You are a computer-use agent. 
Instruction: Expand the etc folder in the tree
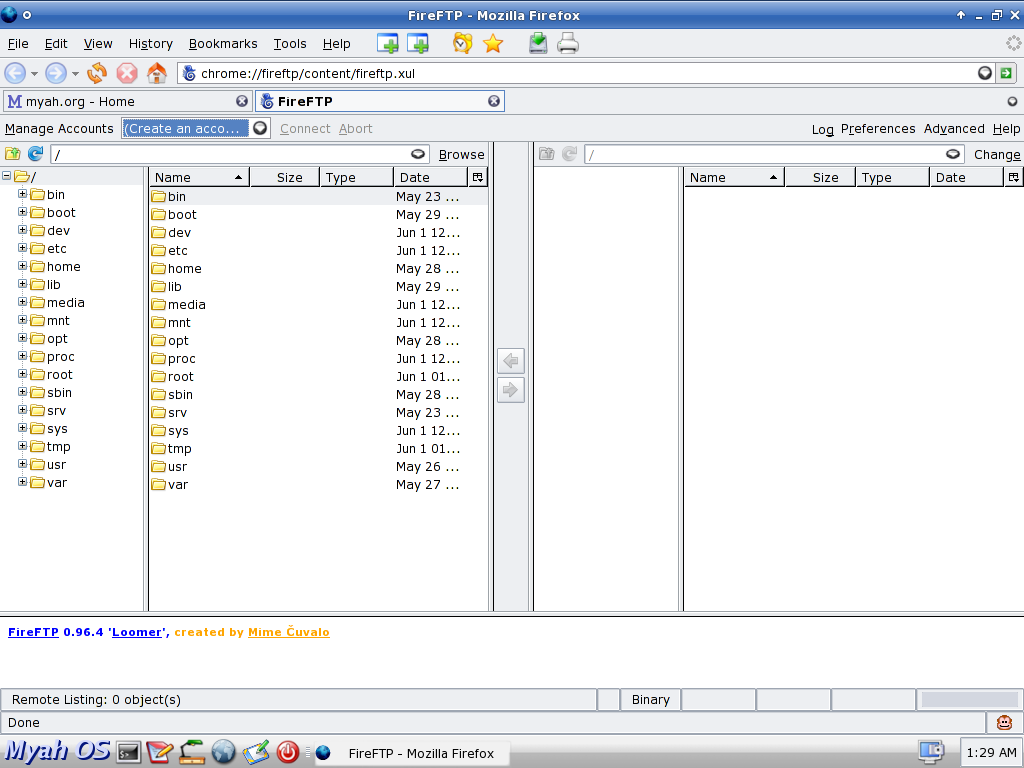[22, 248]
